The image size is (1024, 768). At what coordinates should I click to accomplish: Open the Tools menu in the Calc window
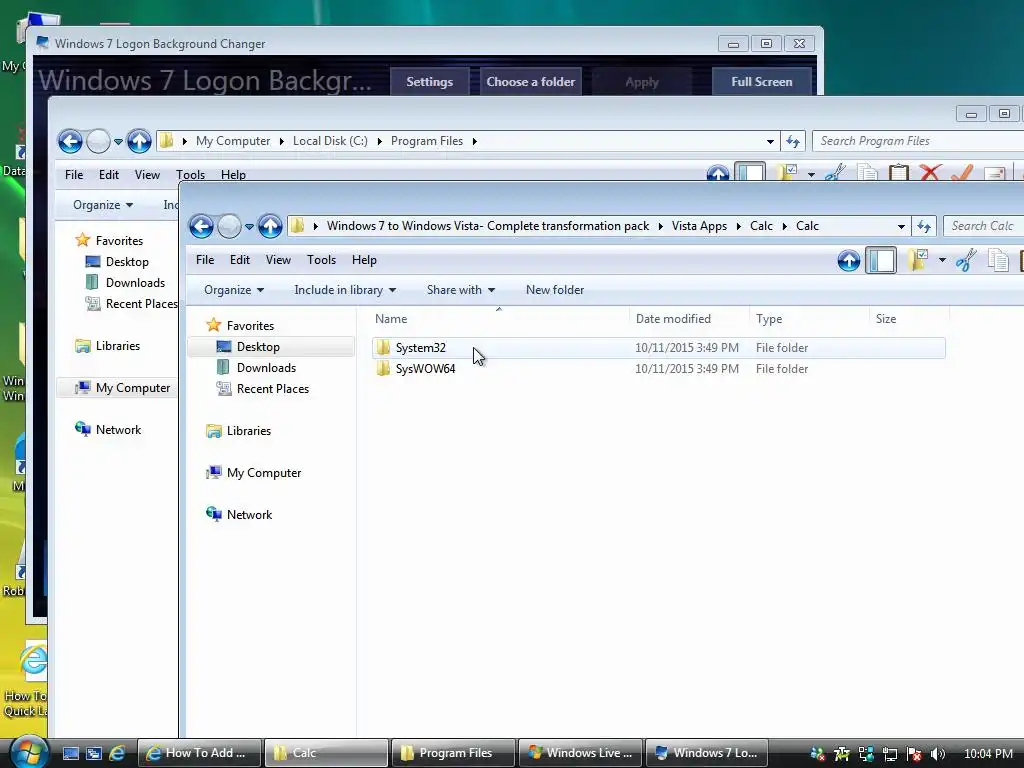[x=321, y=260]
